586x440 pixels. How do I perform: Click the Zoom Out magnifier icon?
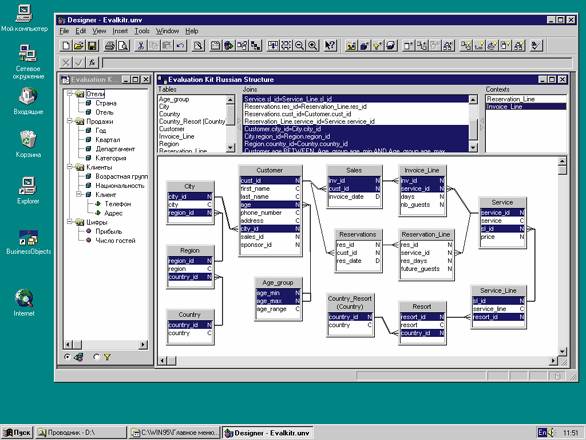point(299,46)
